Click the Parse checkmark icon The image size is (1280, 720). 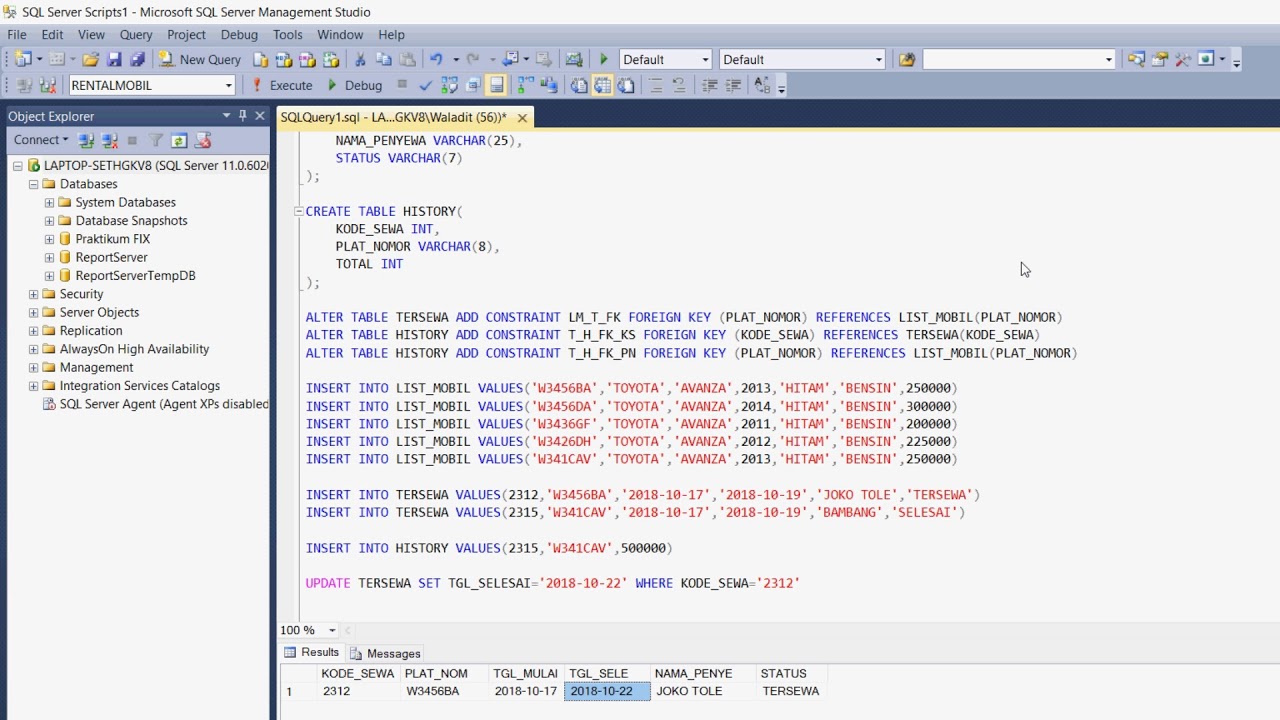pos(425,85)
